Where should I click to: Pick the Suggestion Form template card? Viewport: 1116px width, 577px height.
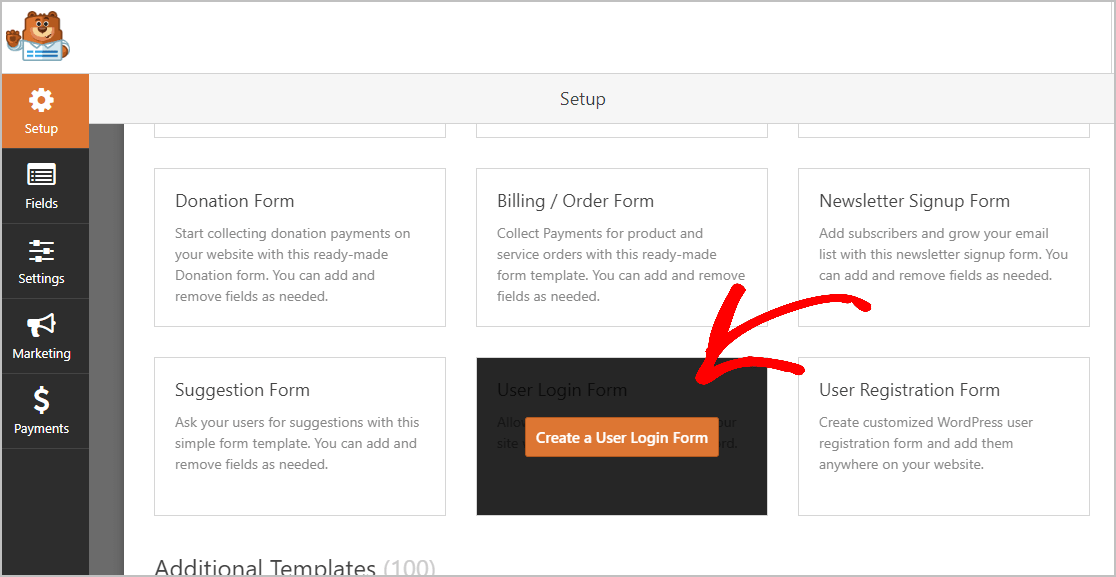click(x=300, y=436)
